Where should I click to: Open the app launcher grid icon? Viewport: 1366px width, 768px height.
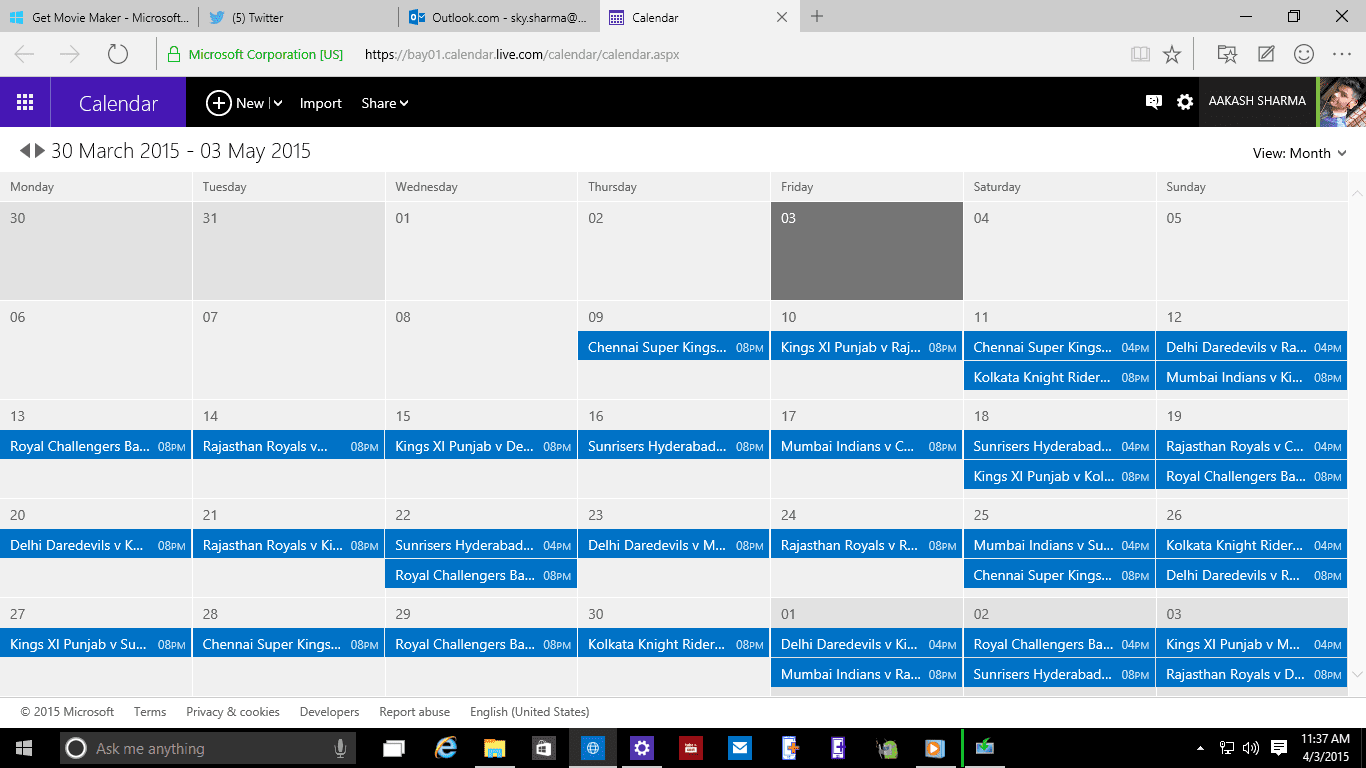point(25,102)
